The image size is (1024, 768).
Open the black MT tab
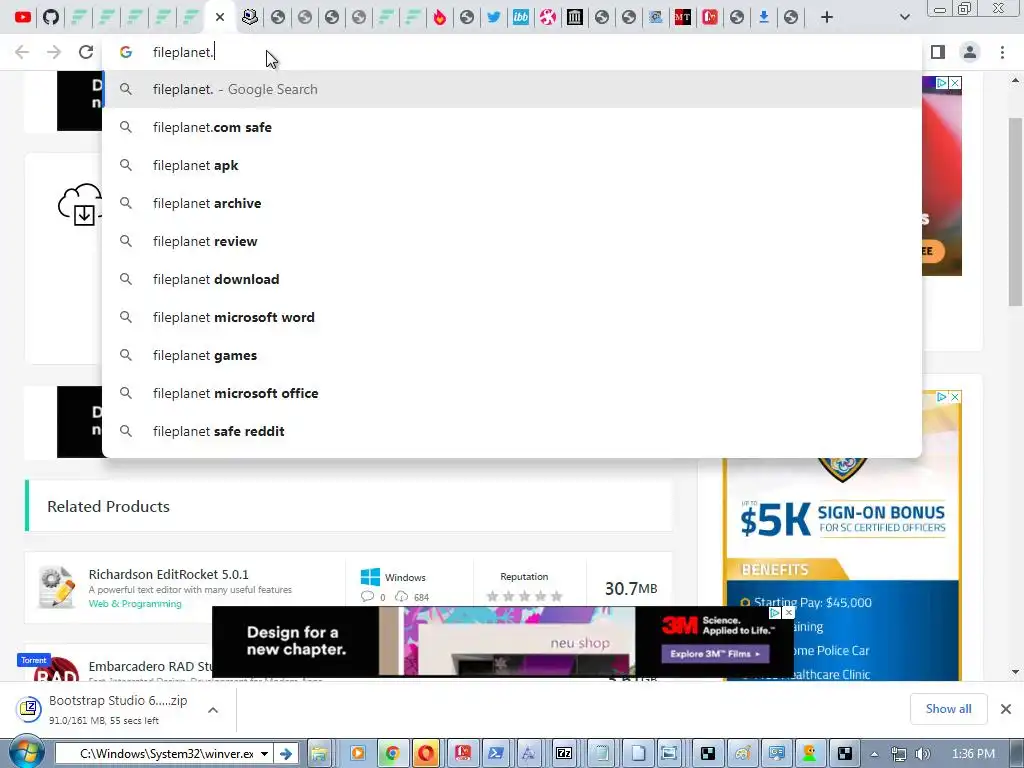[682, 17]
